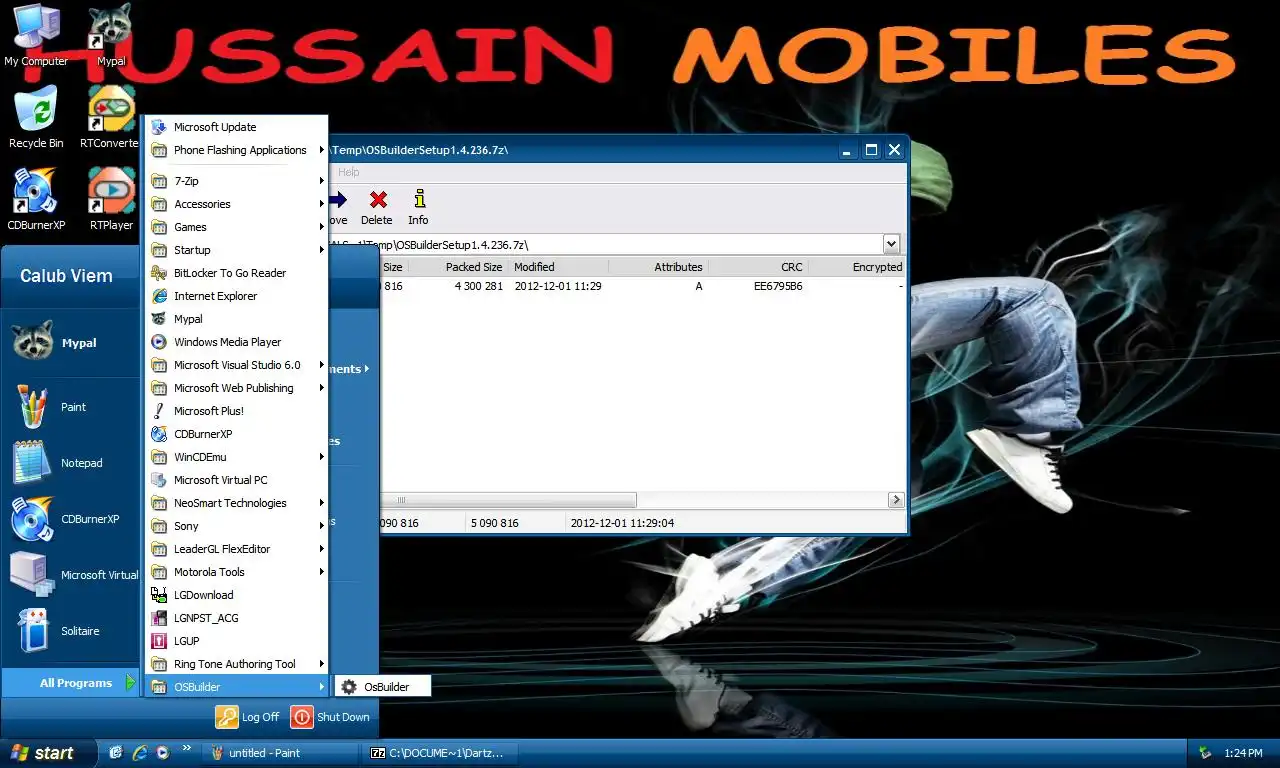This screenshot has height=768, width=1280.
Task: Expand Microsoft Web Publishing folder
Action: click(237, 388)
